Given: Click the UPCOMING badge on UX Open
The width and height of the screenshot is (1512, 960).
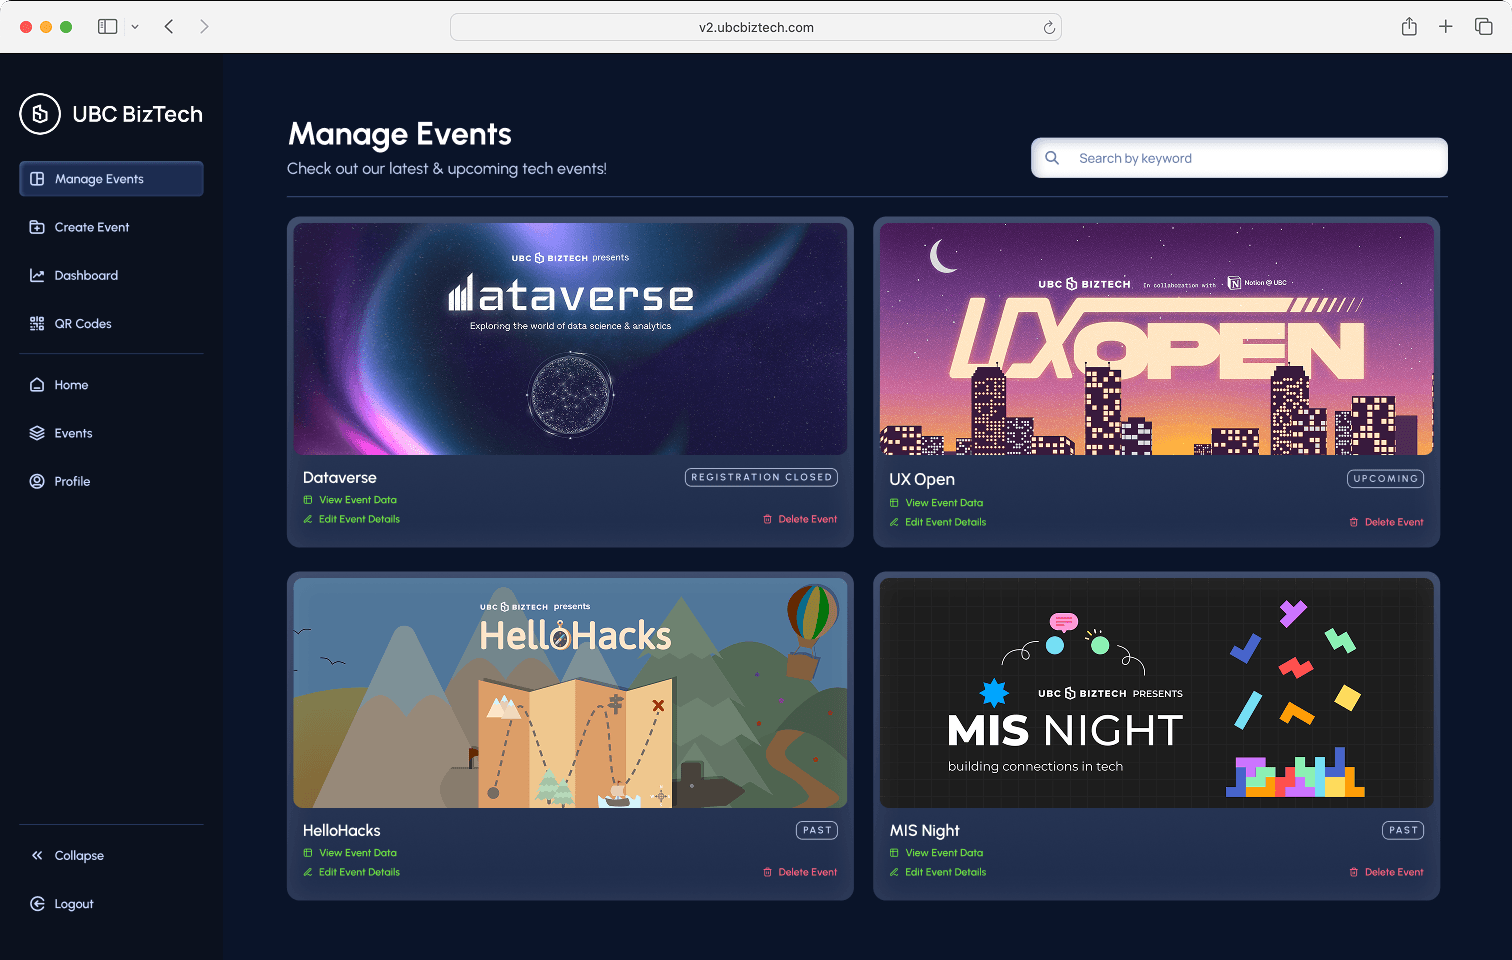Looking at the screenshot, I should (x=1385, y=478).
